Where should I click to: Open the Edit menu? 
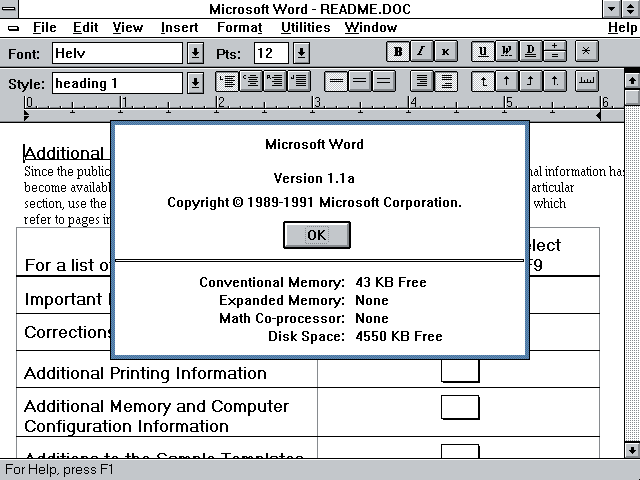pos(85,27)
